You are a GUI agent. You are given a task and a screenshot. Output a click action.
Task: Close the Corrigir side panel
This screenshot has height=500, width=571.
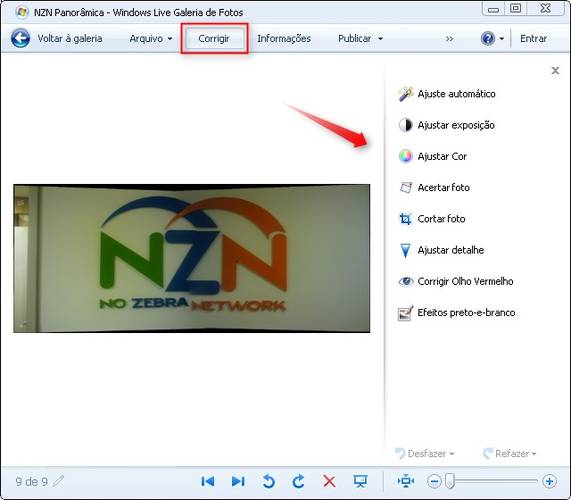[x=555, y=70]
